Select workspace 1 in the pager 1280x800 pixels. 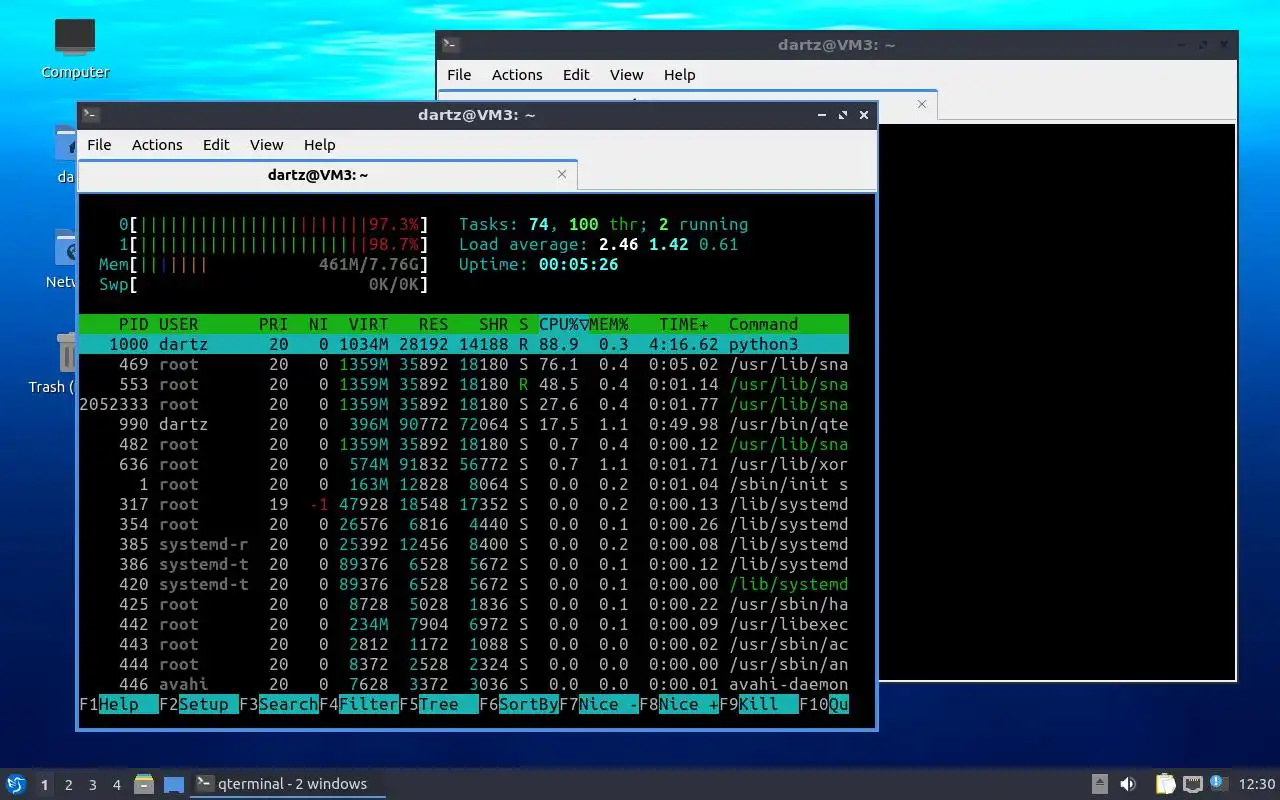click(x=44, y=785)
